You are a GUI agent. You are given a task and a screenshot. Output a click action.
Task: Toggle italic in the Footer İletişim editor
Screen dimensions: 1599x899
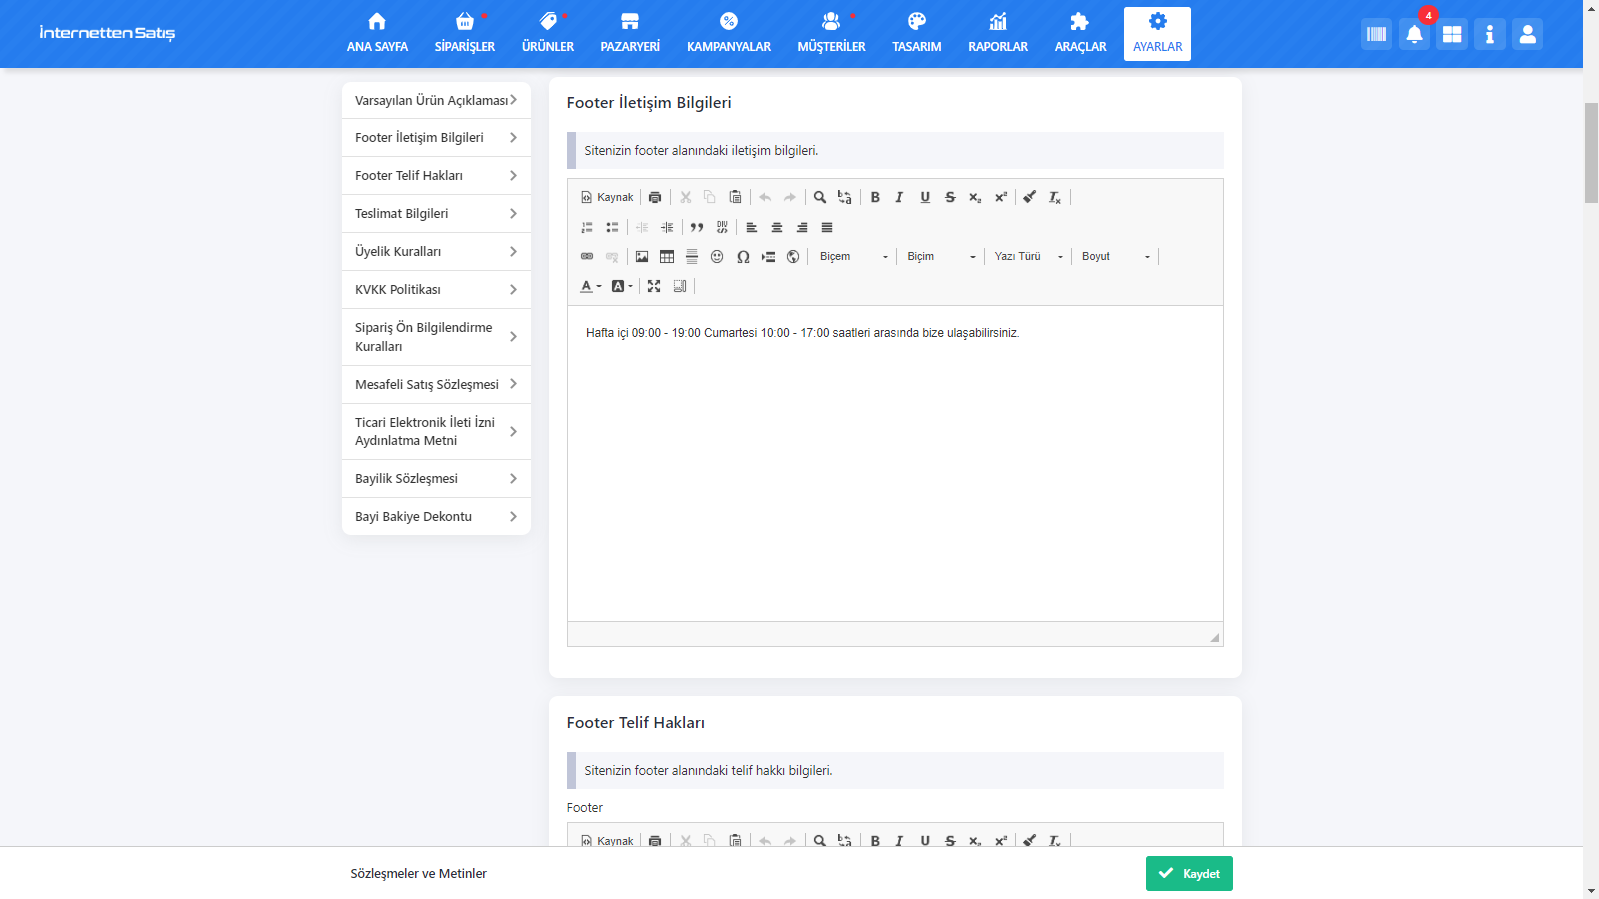(899, 198)
